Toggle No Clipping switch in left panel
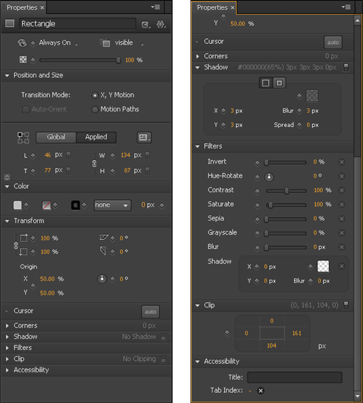 tap(163, 359)
